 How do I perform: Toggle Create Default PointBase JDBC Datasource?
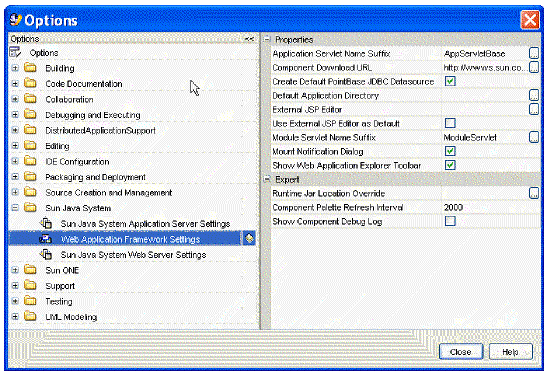(x=450, y=81)
